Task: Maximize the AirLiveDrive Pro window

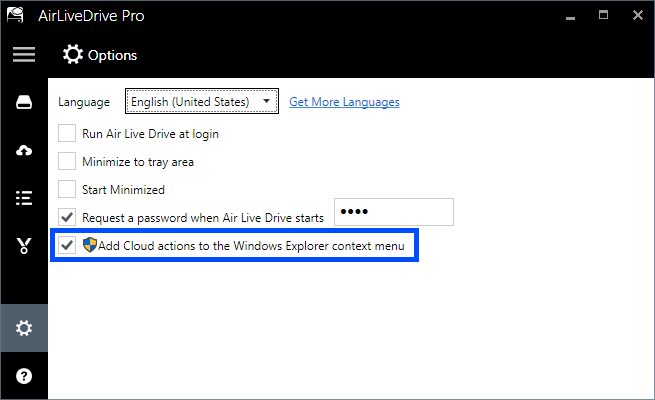Action: [603, 17]
